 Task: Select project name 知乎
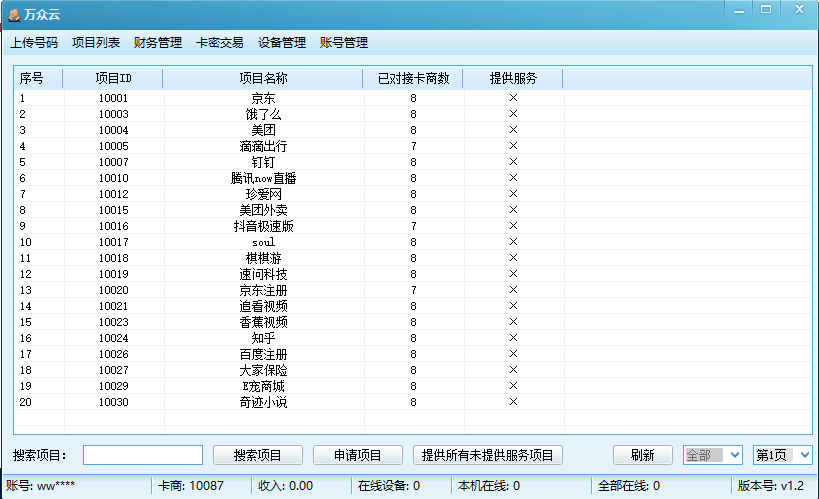click(x=263, y=338)
